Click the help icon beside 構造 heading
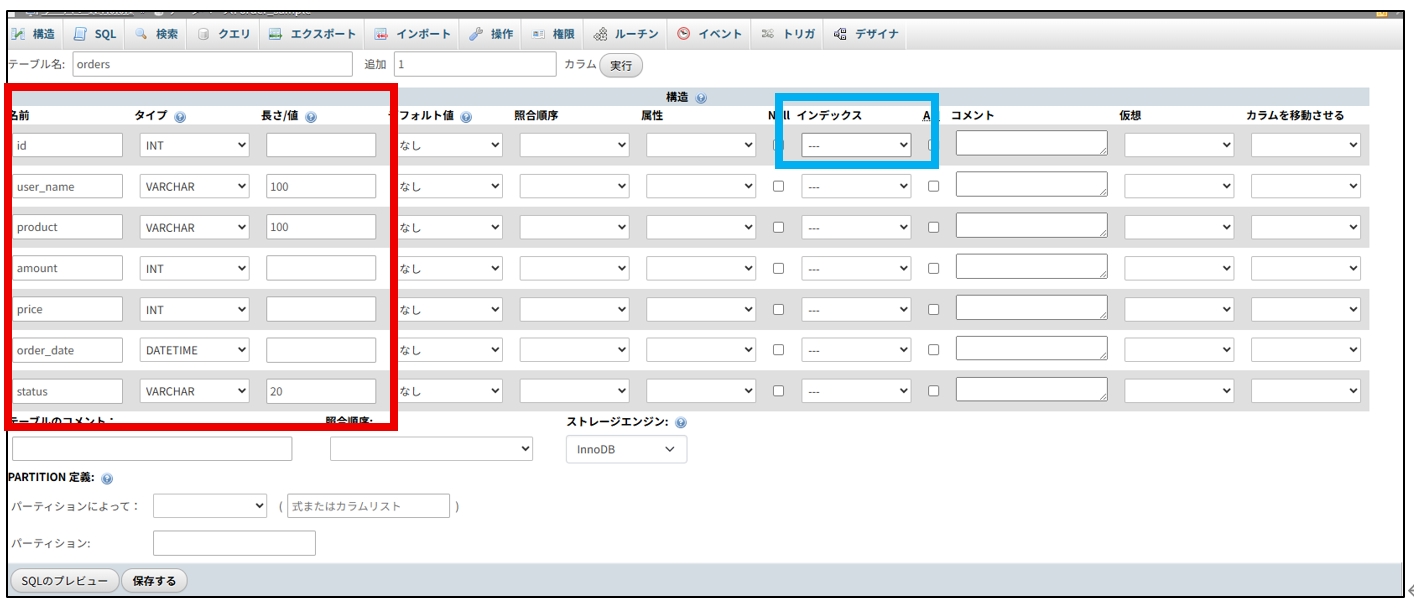 (700, 99)
